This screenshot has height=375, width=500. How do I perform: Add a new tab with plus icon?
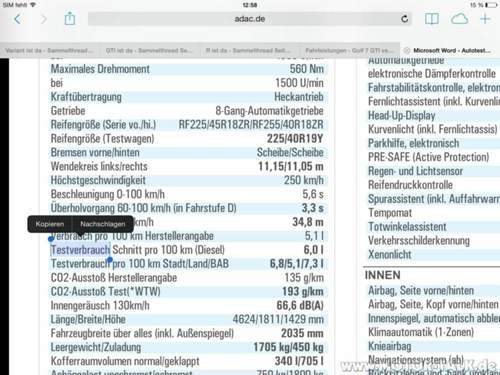pyautogui.click(x=485, y=19)
